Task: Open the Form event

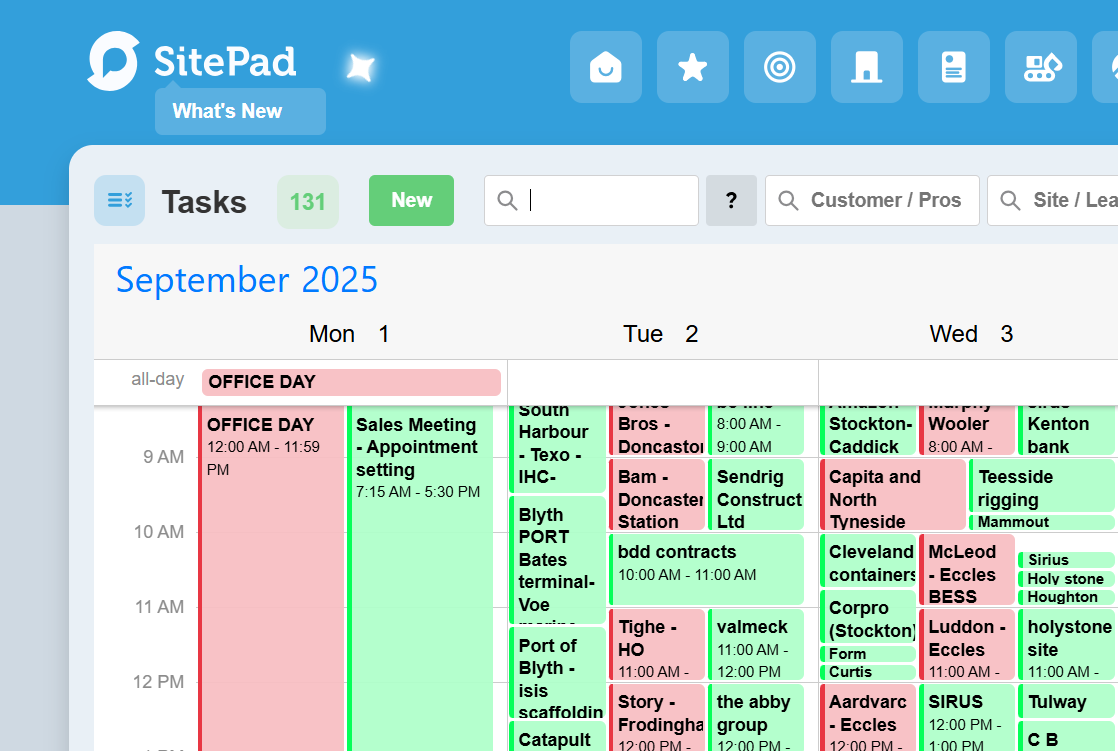Action: pyautogui.click(x=868, y=653)
